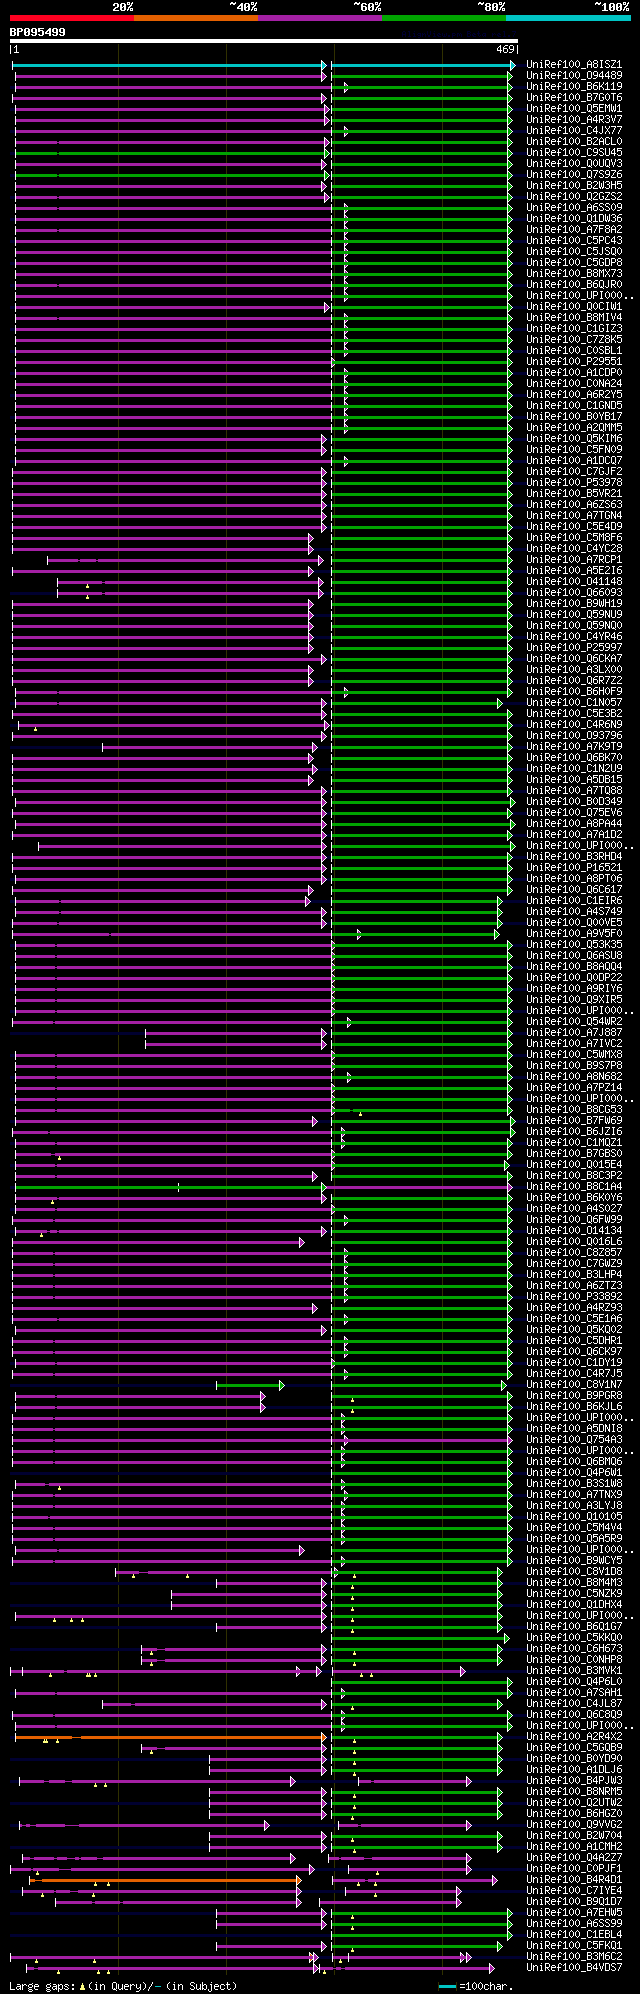Select label UniRef100_B3MVK1
This screenshot has width=640, height=1994.
click(574, 1670)
